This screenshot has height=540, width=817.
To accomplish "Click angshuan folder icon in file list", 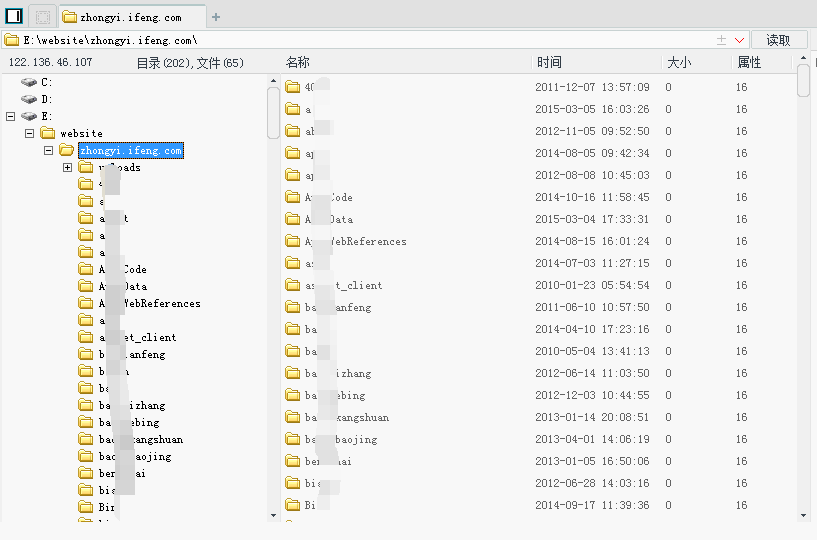I will [293, 417].
